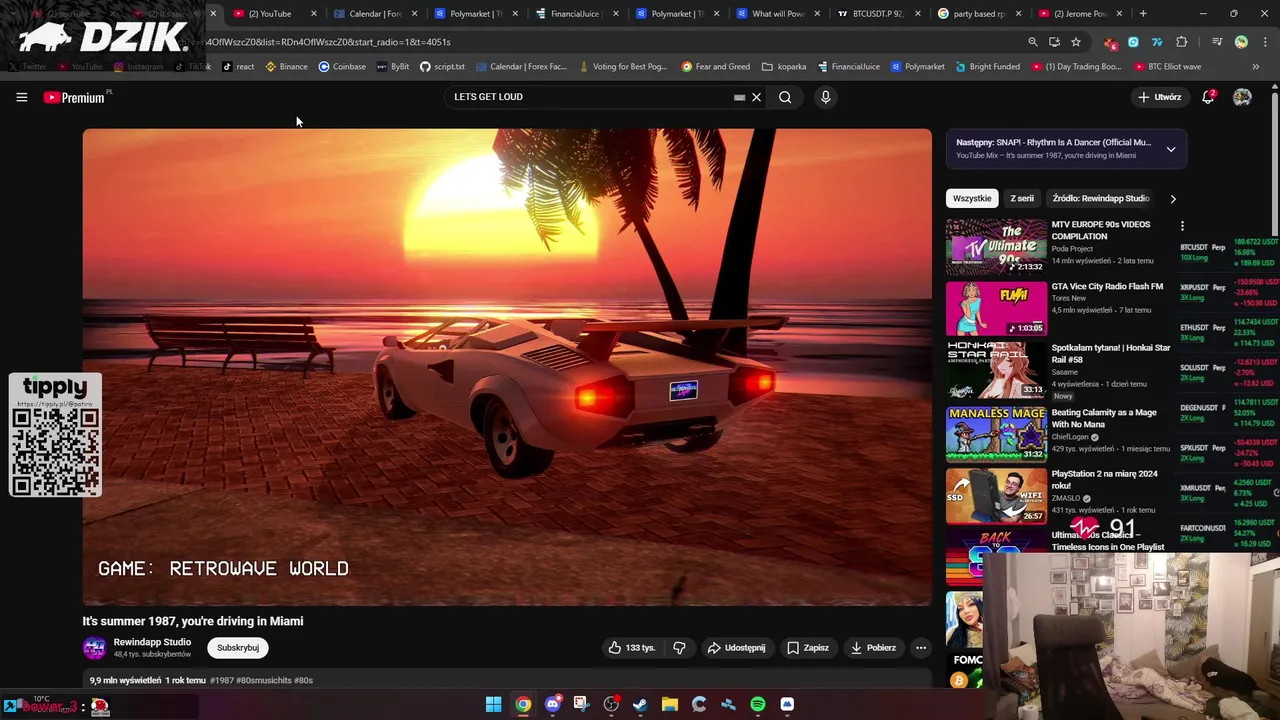The height and width of the screenshot is (720, 1280).
Task: Open more actions three-dot menu under video
Action: coord(921,647)
